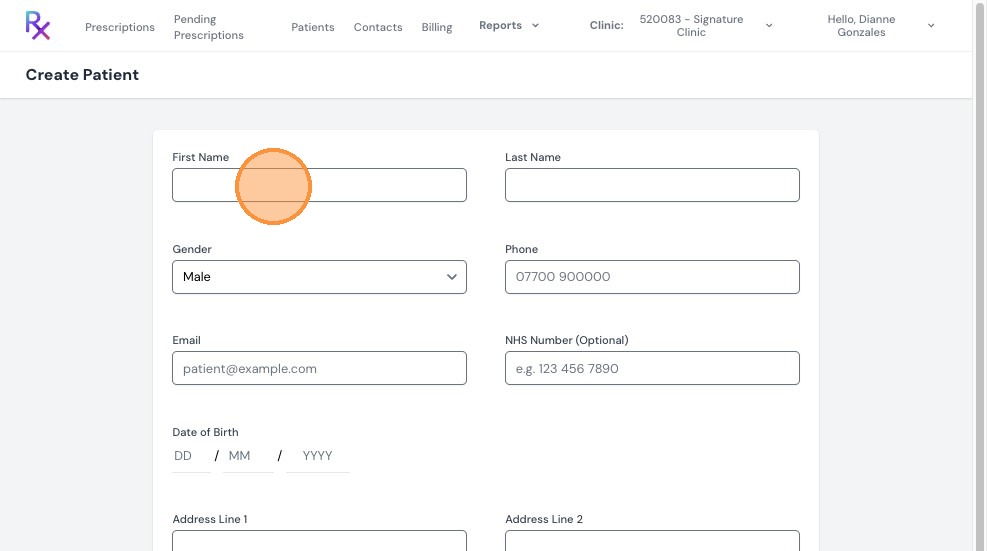Viewport: 987px width, 551px height.
Task: Open the Reports dropdown menu
Action: (509, 25)
